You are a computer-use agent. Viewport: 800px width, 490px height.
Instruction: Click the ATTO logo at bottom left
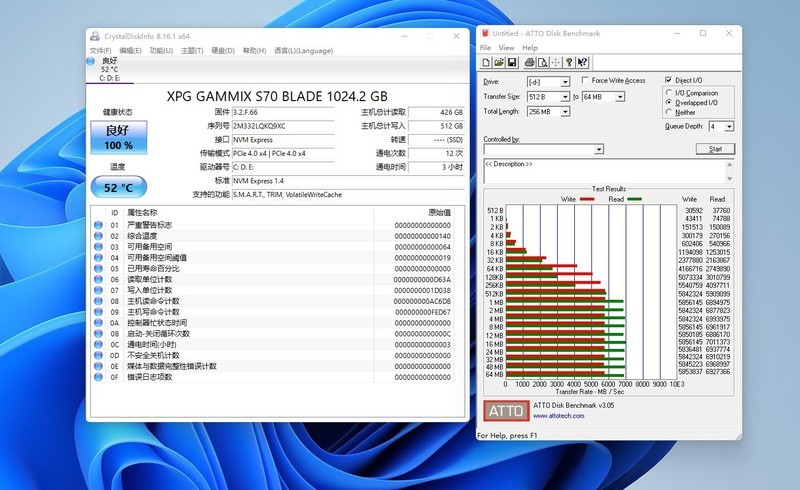coord(506,411)
